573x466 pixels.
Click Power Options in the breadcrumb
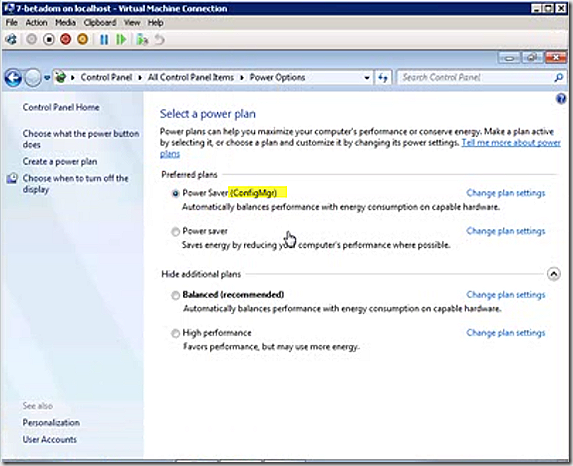[277, 77]
